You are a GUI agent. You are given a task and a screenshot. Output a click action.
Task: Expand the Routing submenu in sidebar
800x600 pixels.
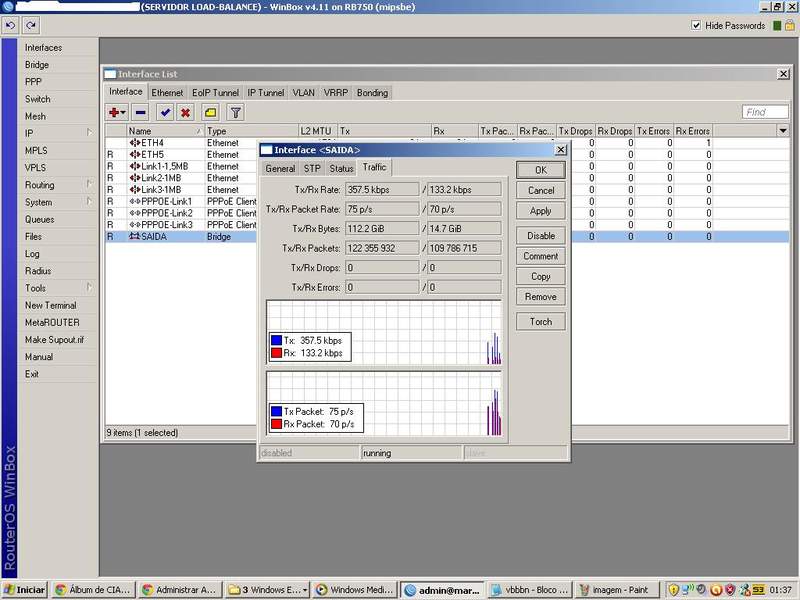[89, 184]
